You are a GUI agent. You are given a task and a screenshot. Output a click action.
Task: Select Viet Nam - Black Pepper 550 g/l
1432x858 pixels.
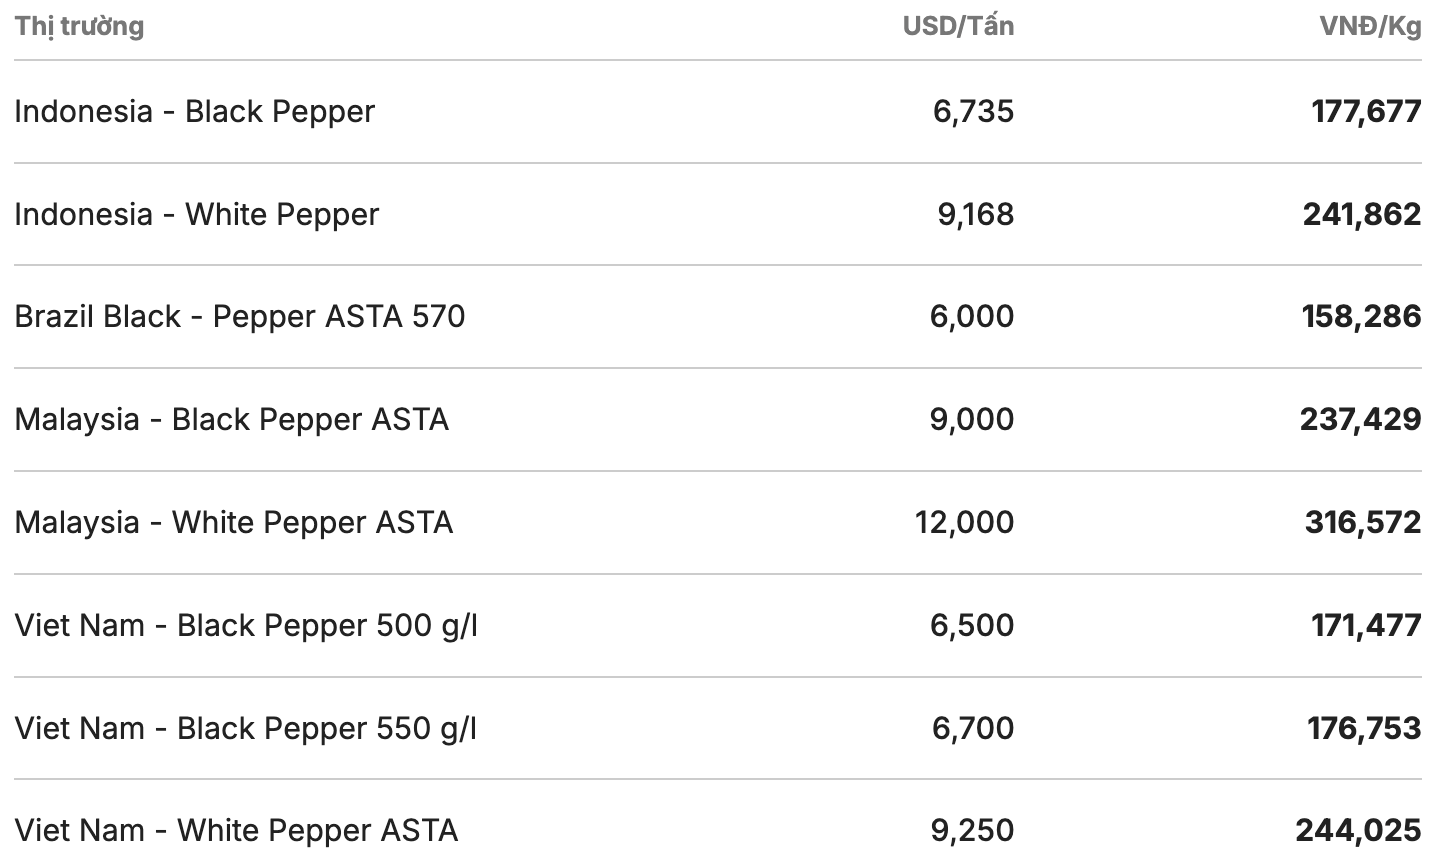(x=246, y=728)
